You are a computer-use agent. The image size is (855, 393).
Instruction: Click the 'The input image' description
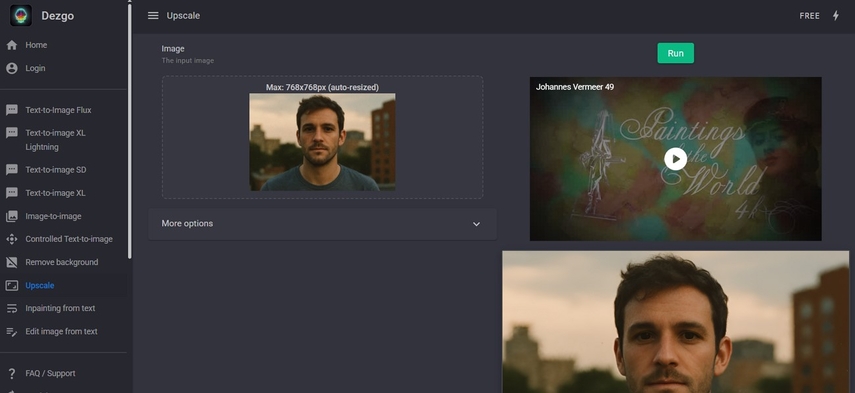pos(188,61)
